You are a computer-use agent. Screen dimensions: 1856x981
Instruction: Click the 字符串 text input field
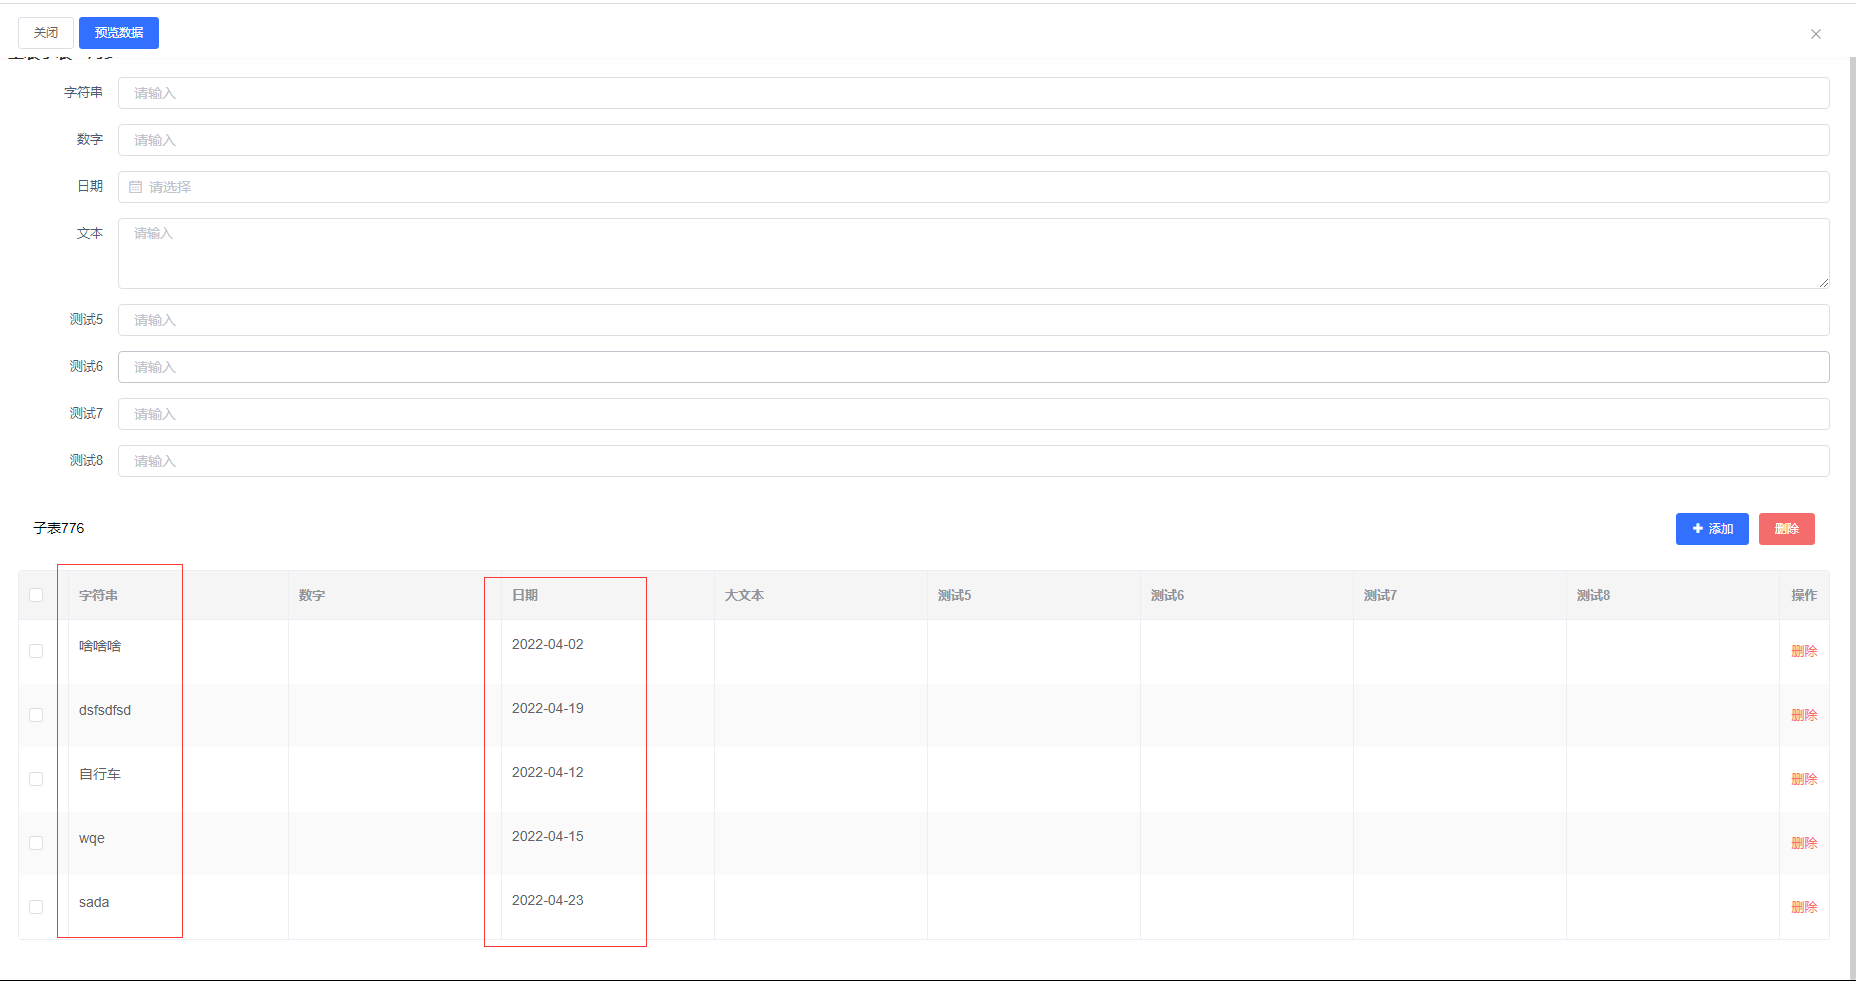(972, 93)
